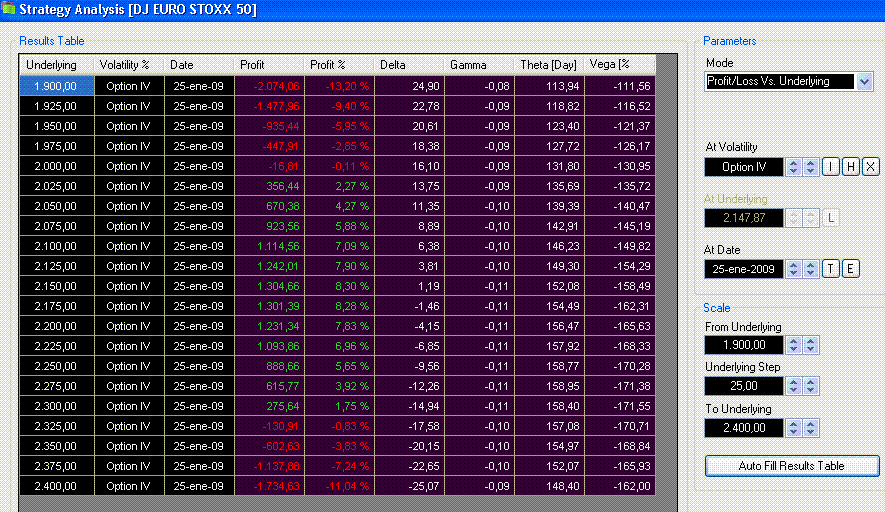Click profit percent -13,20 %
This screenshot has height=512, width=885.
(x=339, y=86)
